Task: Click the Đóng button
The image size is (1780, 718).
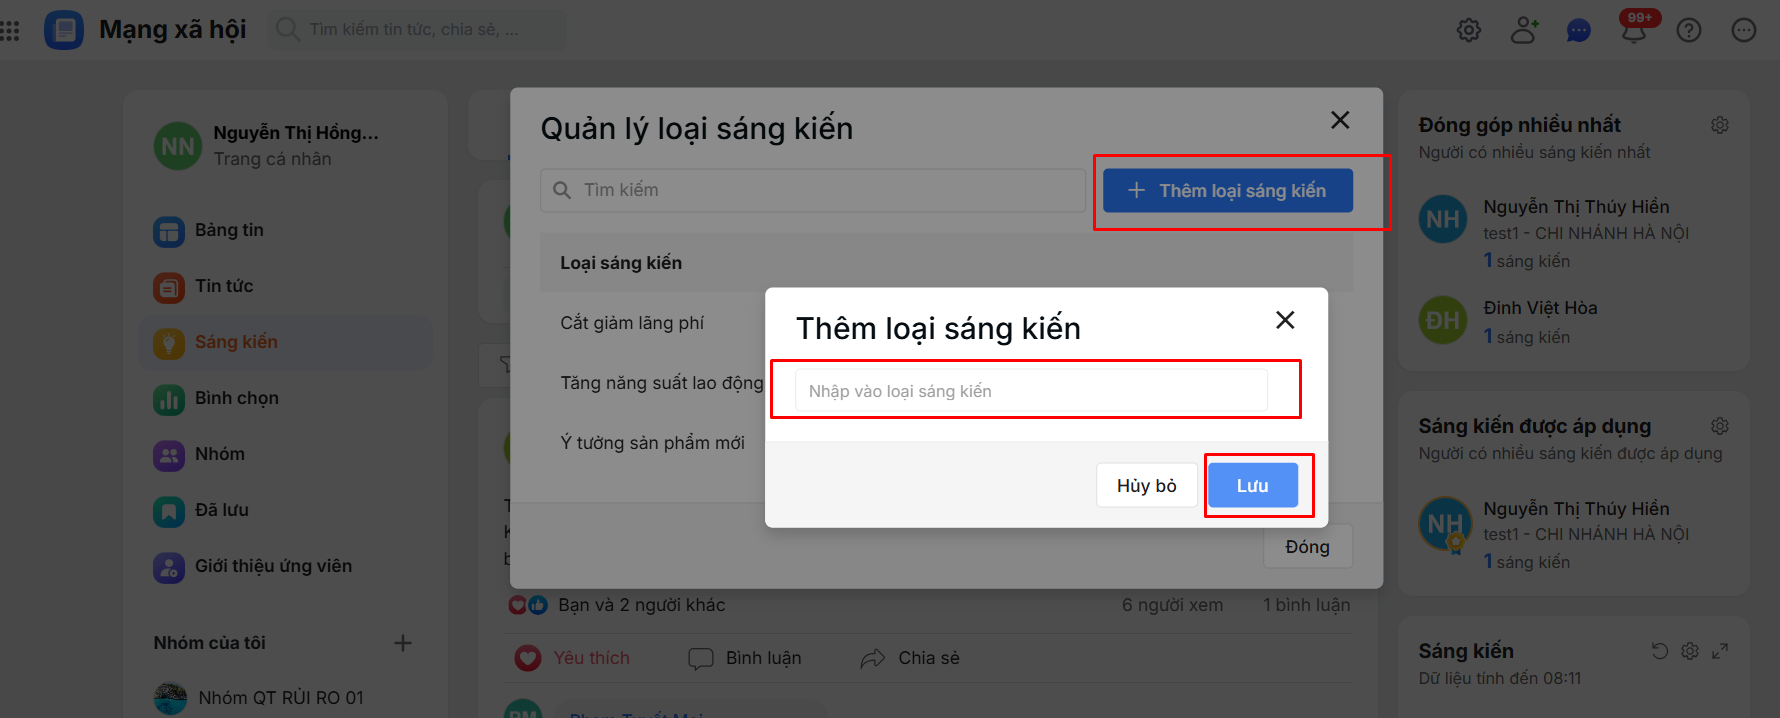Action: click(x=1307, y=547)
